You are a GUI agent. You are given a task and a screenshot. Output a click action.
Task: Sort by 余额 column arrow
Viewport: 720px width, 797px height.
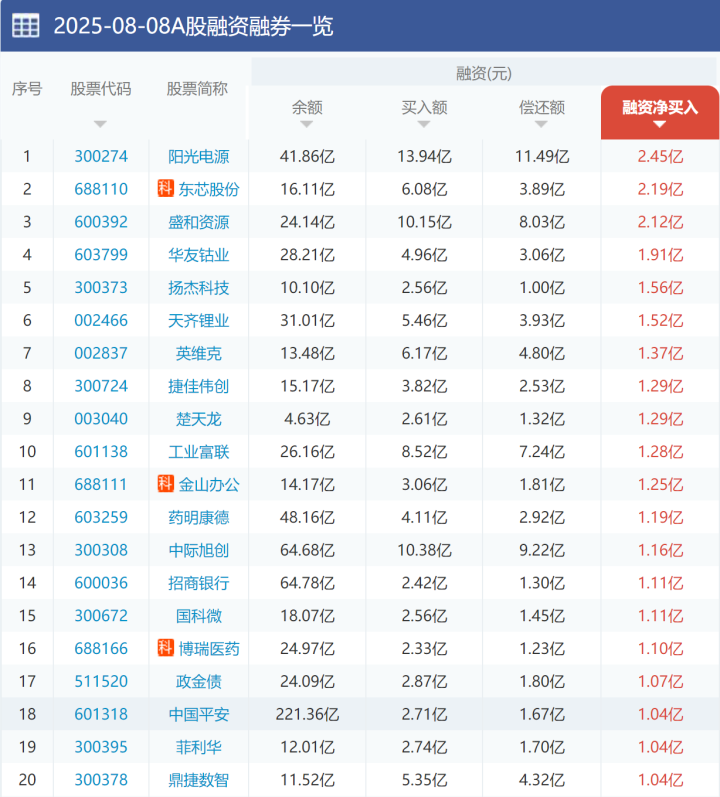306,124
